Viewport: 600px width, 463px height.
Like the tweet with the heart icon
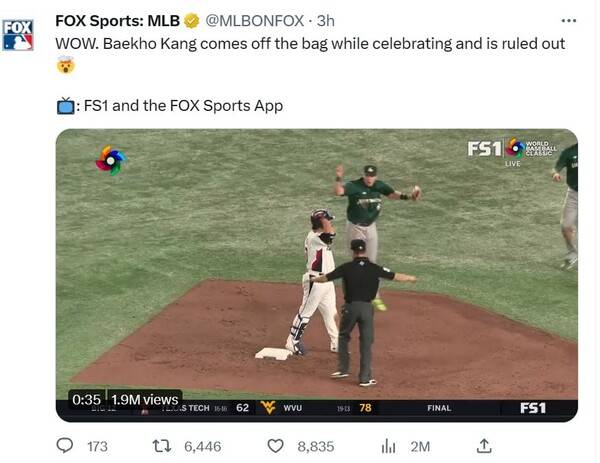pyautogui.click(x=279, y=445)
